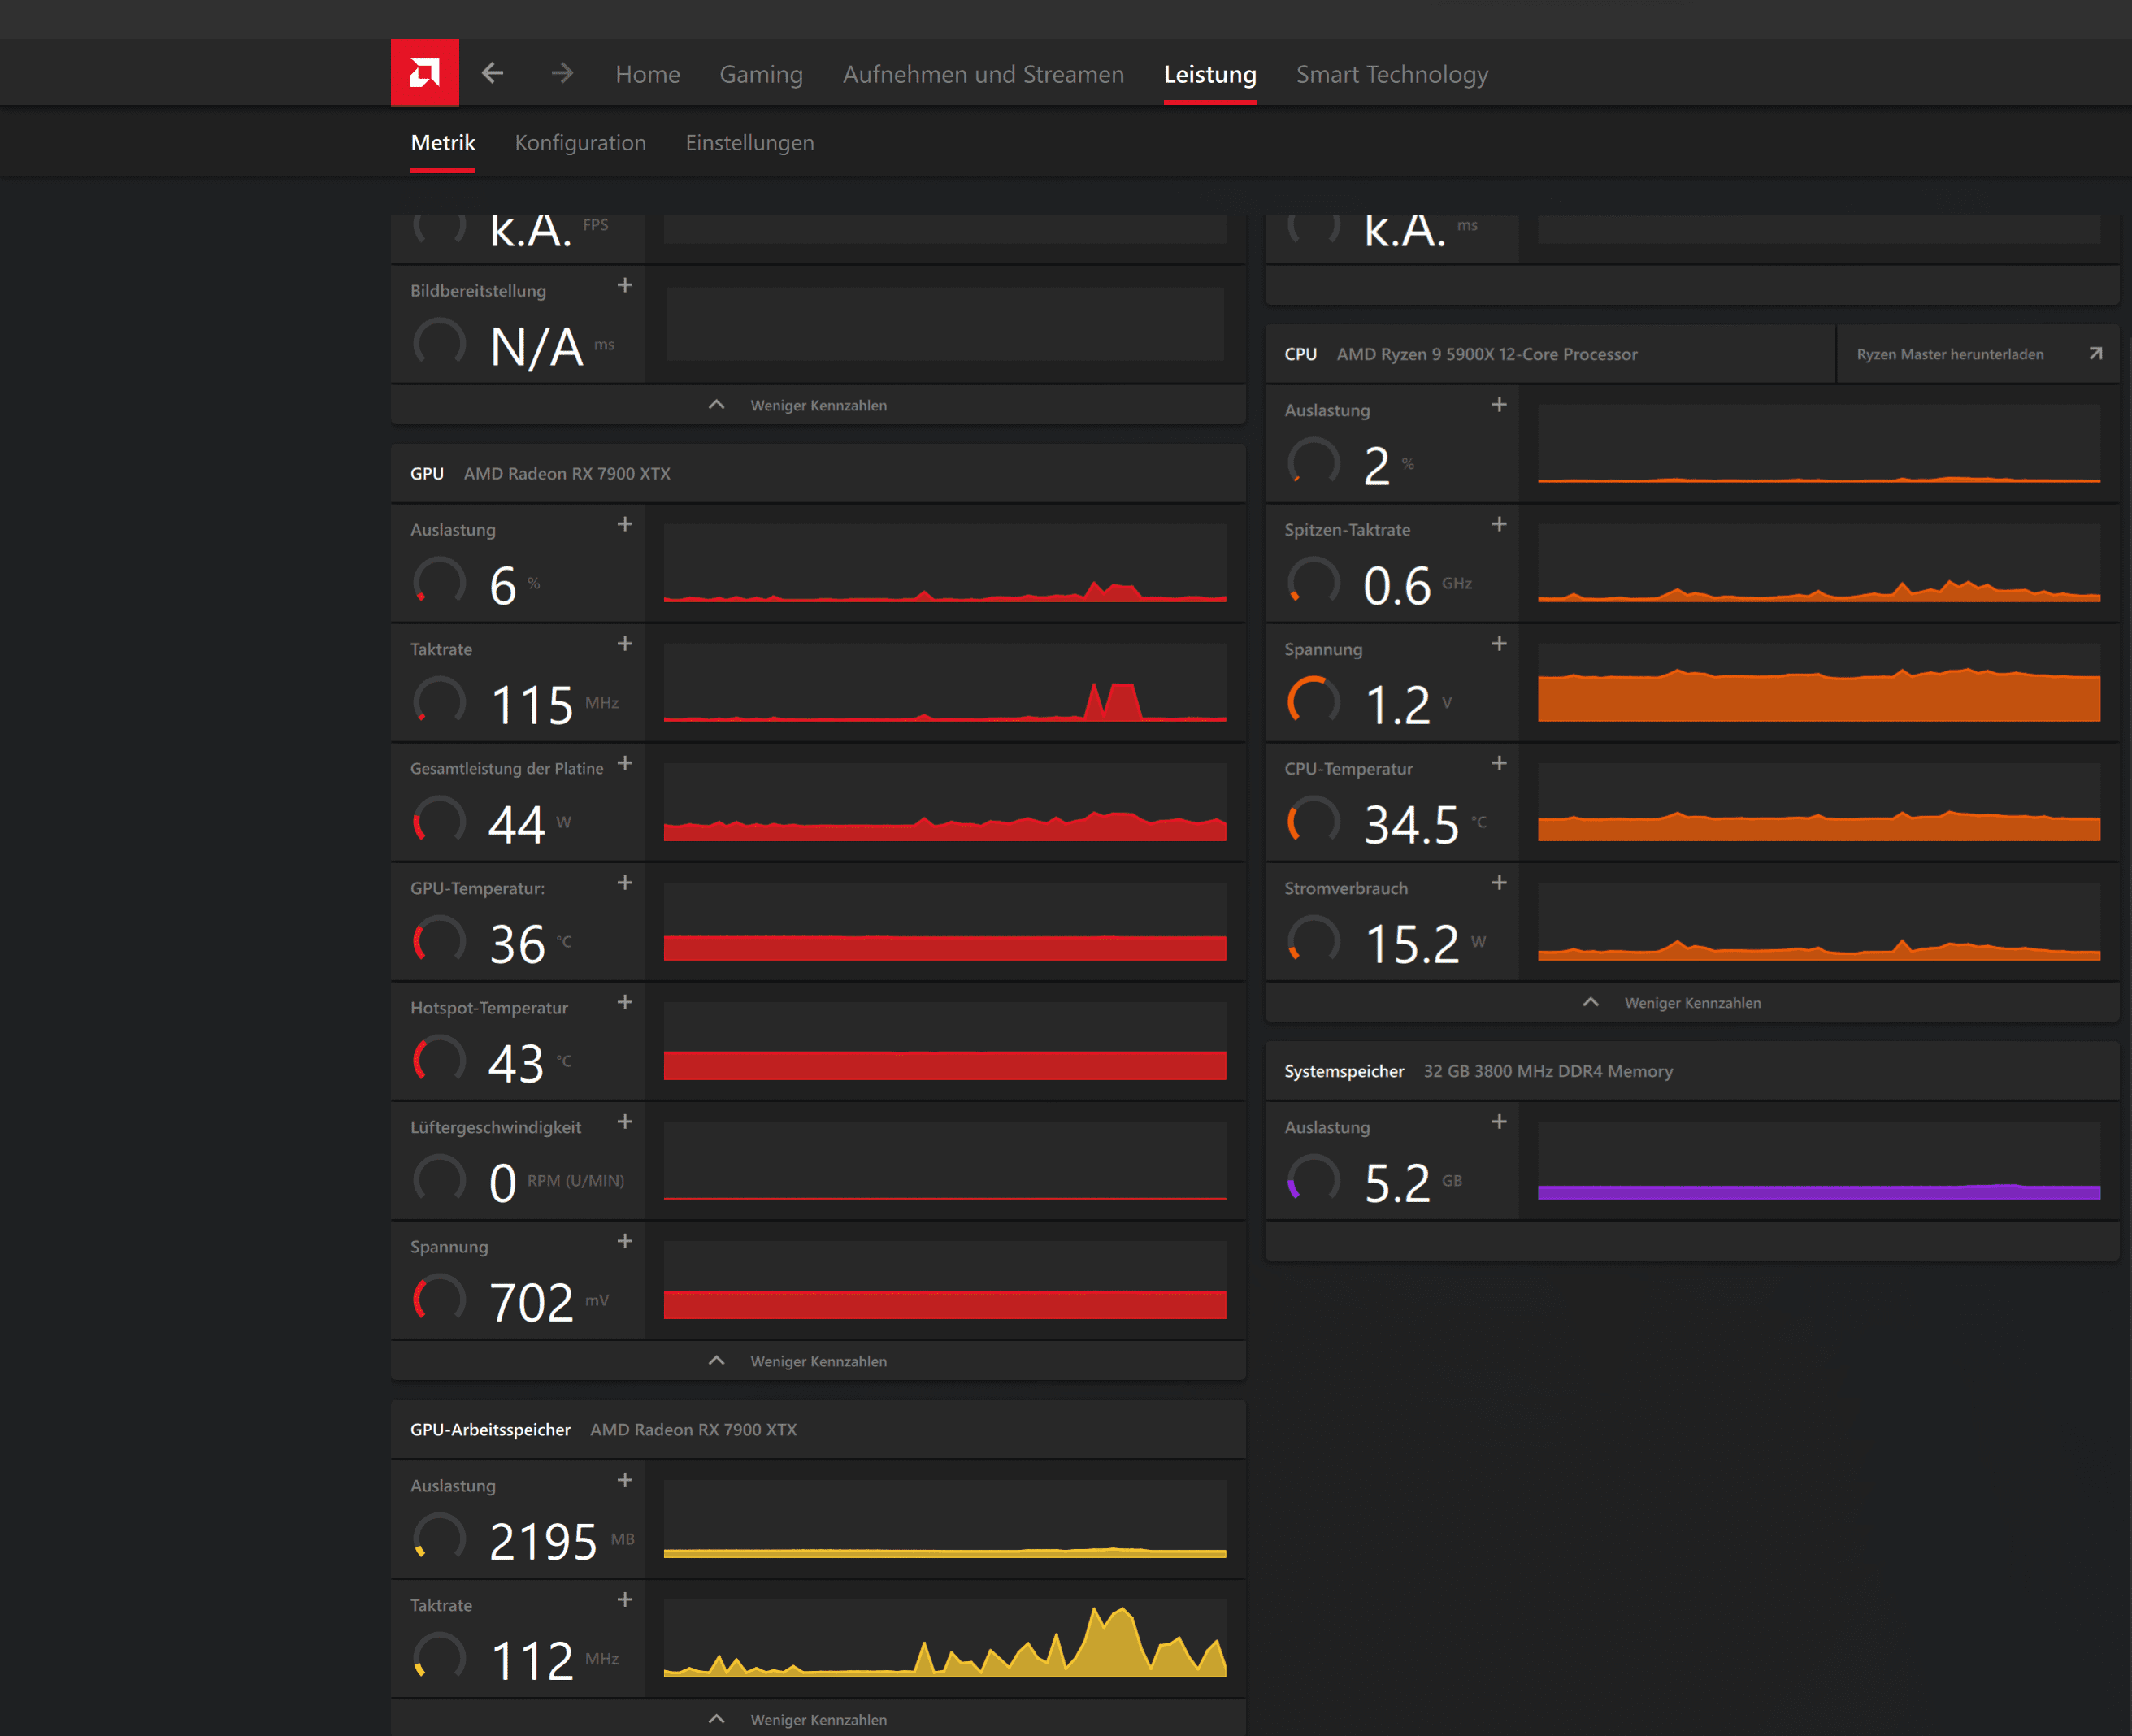The width and height of the screenshot is (2132, 1736).
Task: Open the Gaming tab
Action: pos(760,74)
